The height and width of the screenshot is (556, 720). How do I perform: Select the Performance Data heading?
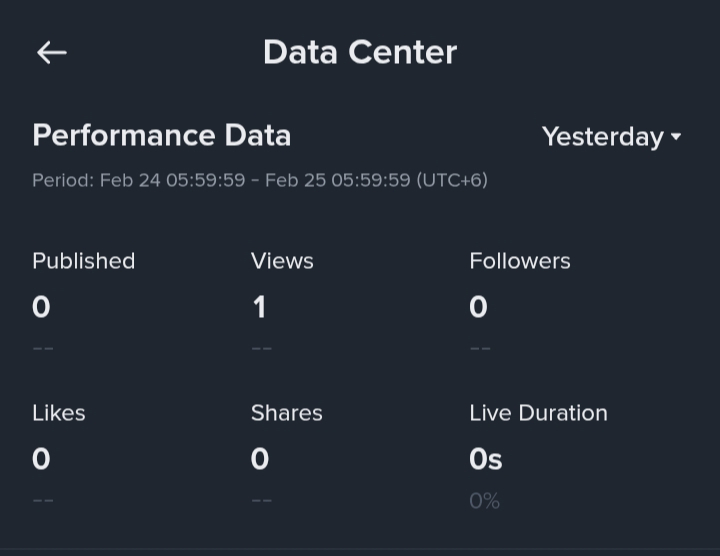(x=161, y=136)
